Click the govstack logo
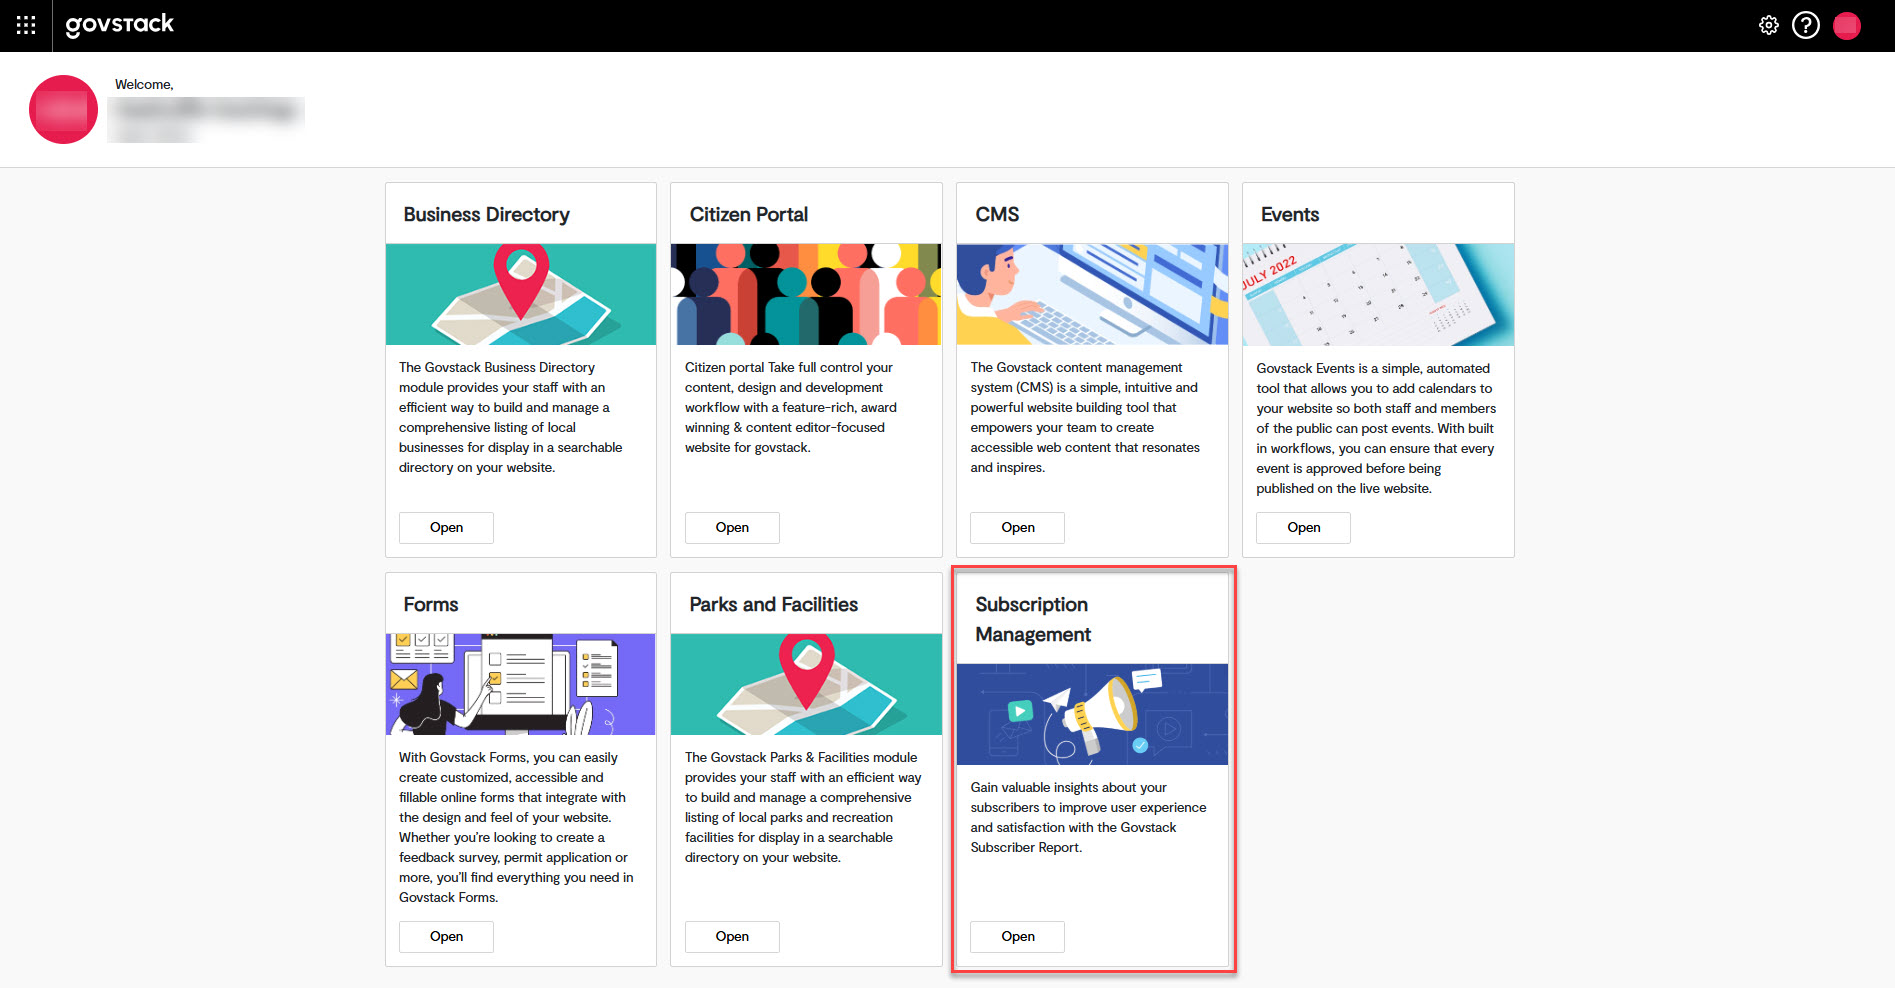This screenshot has height=988, width=1895. point(119,25)
